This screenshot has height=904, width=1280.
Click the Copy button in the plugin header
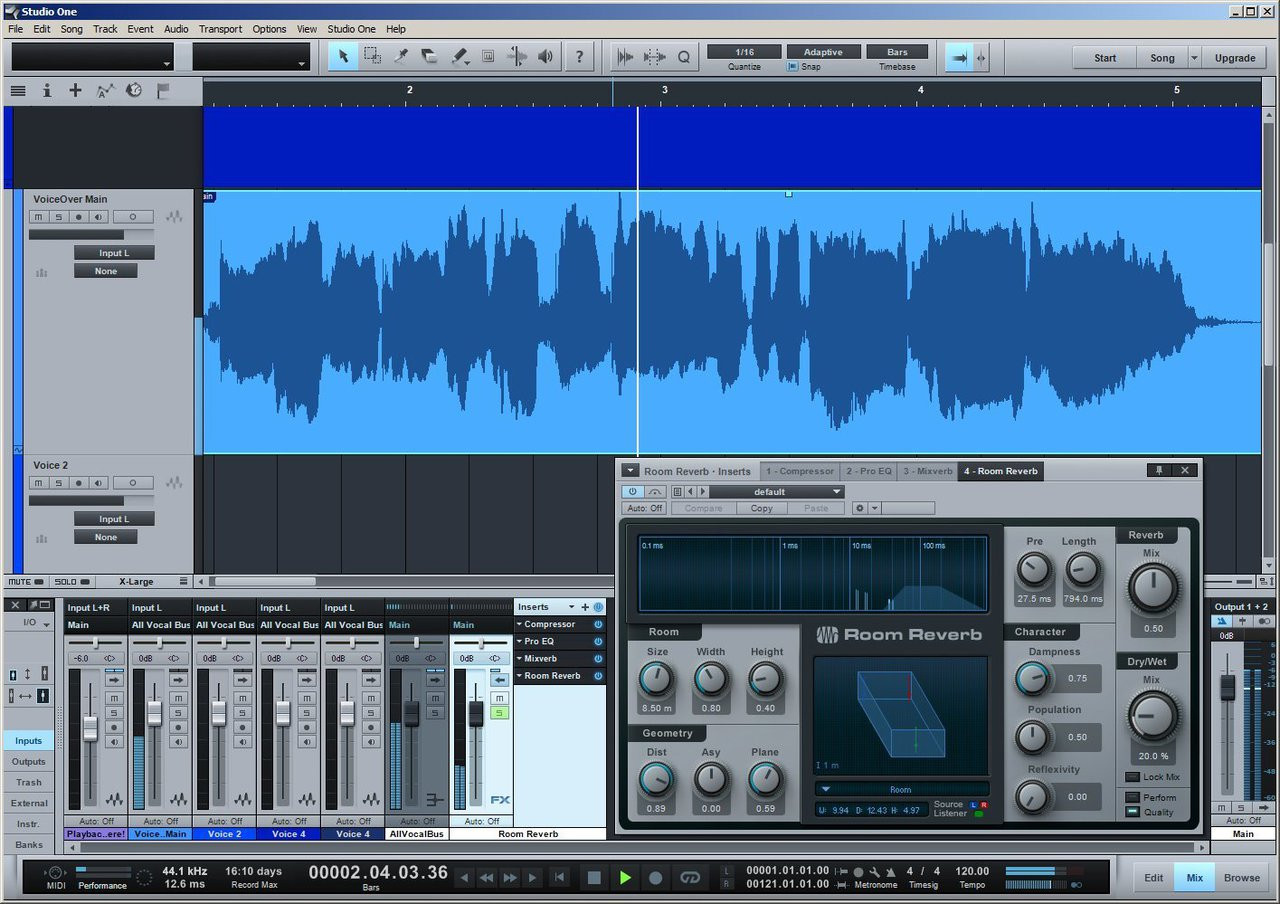[x=761, y=508]
